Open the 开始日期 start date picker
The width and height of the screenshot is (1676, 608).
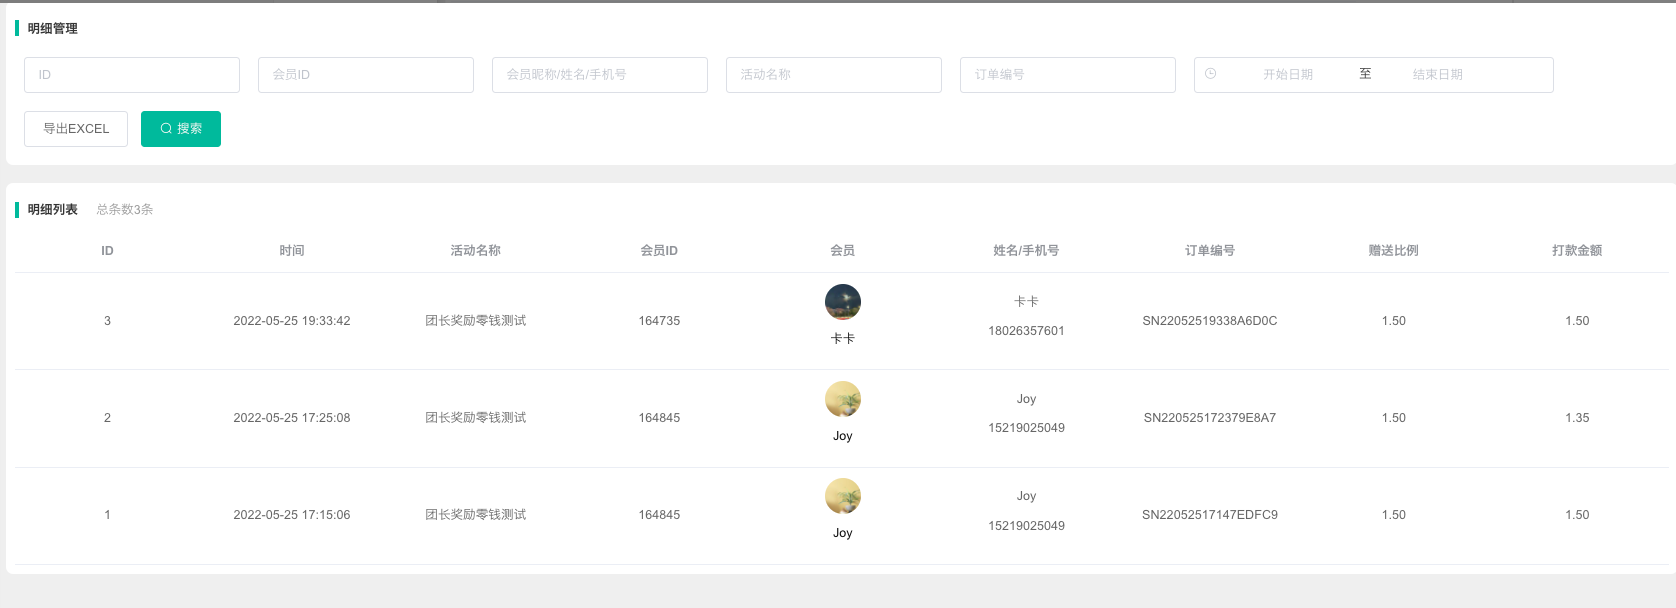pos(1287,75)
